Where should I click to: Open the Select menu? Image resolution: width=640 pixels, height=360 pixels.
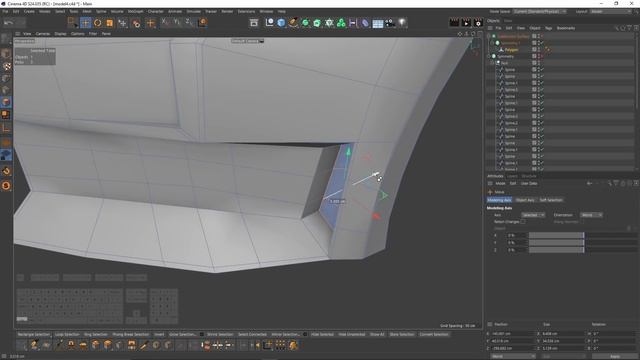coord(60,11)
